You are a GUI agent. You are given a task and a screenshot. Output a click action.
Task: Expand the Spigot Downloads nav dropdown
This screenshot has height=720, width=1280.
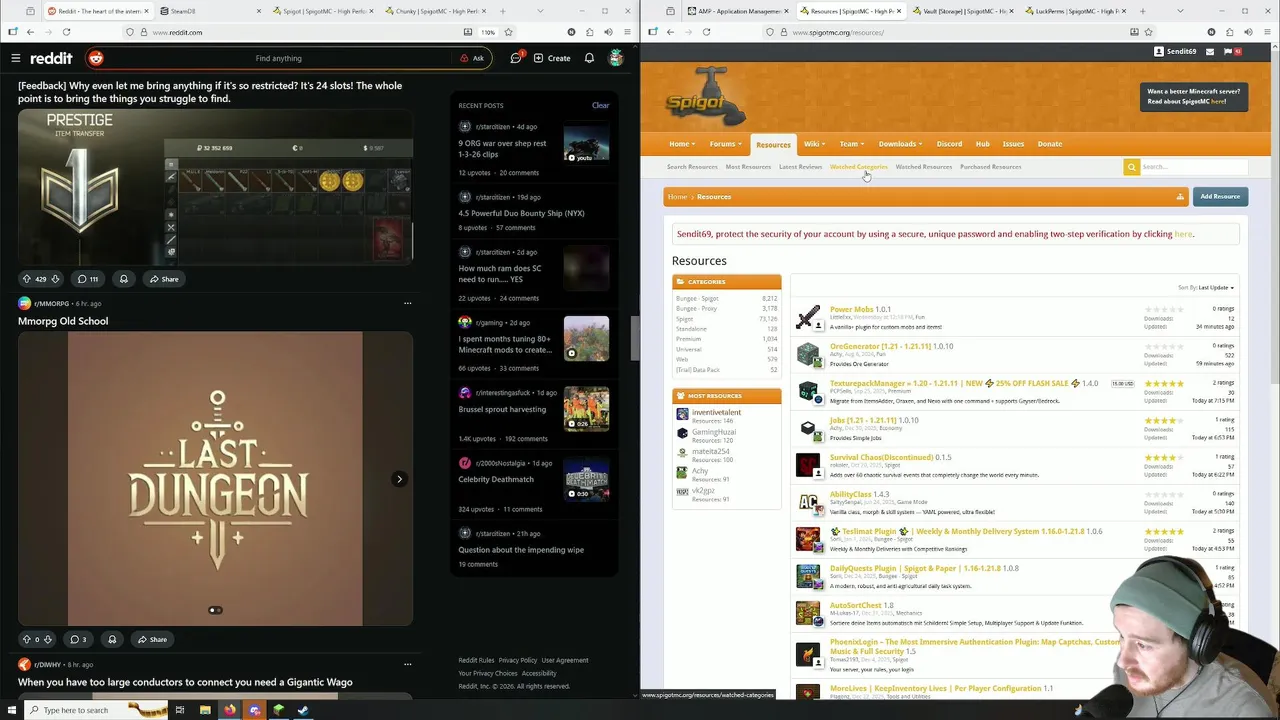pos(900,144)
